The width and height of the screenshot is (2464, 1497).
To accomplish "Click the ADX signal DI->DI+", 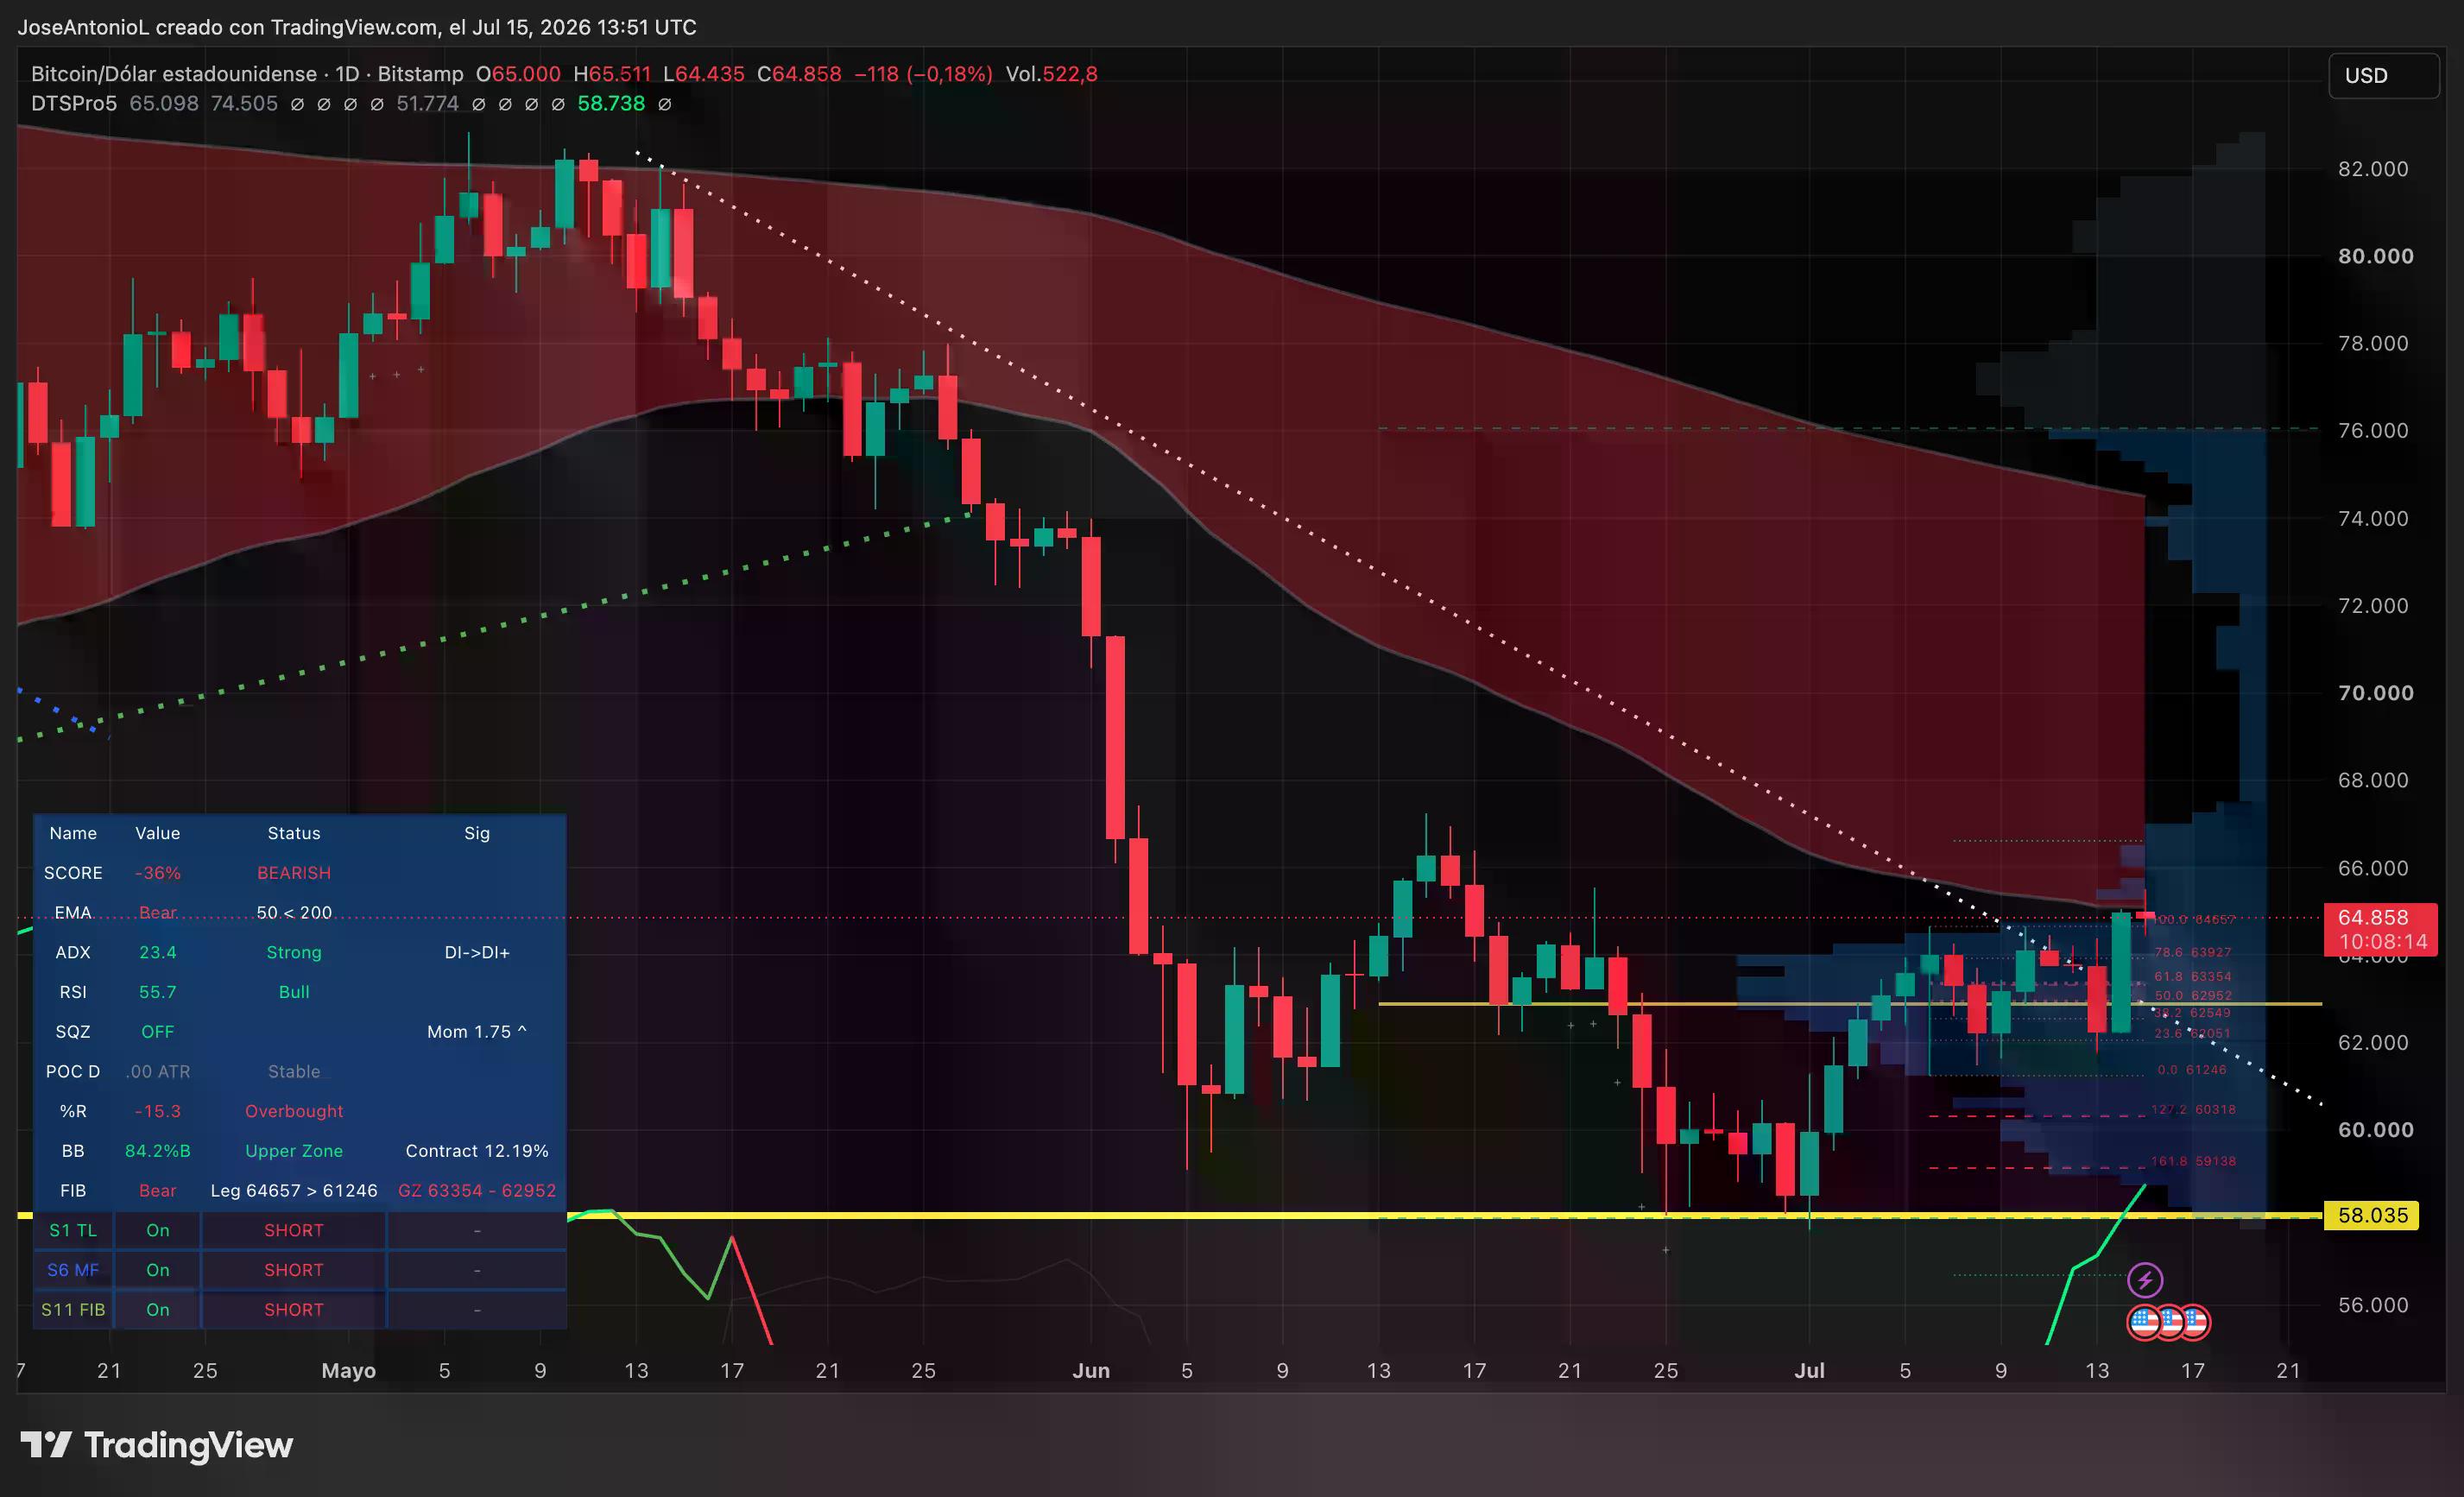I will [x=477, y=953].
